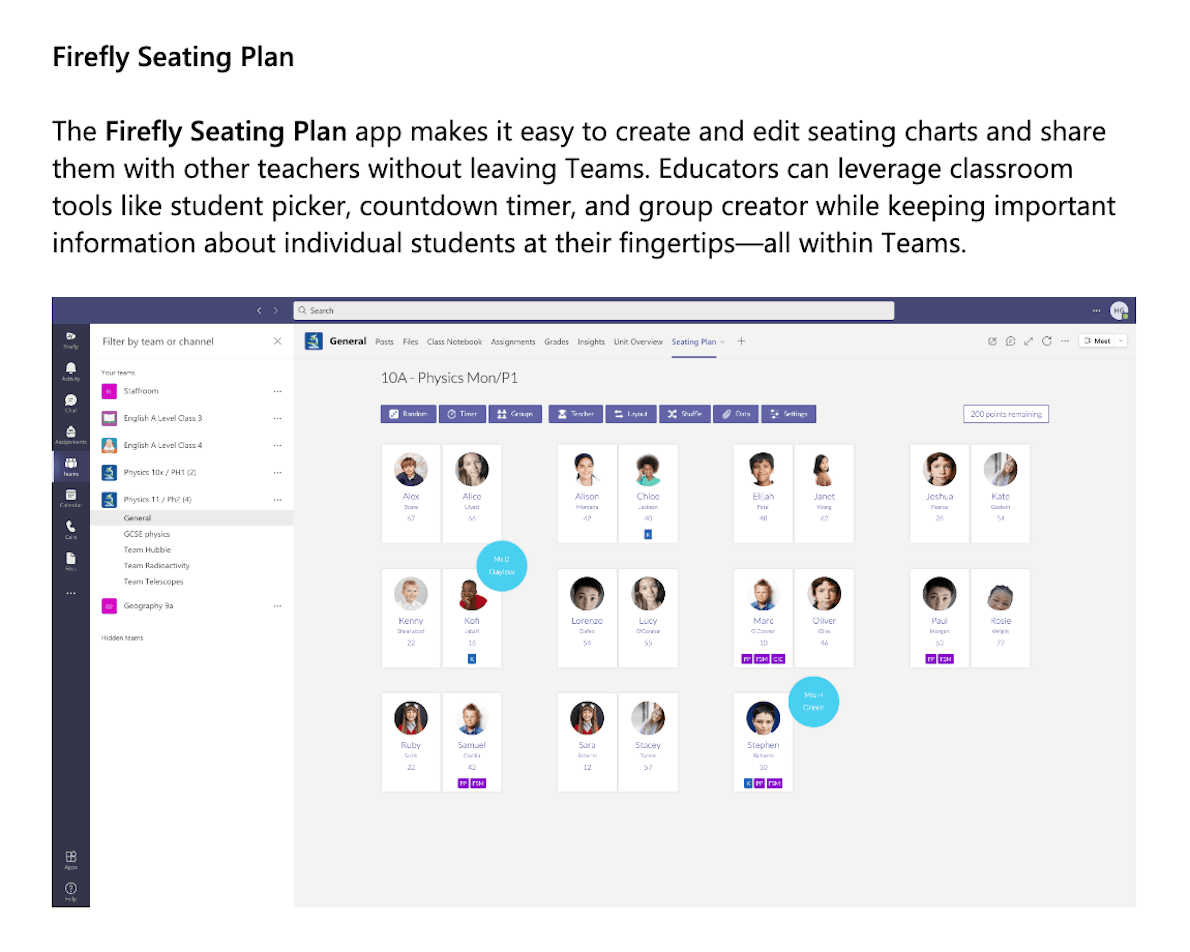
Task: Open the Seating Plan tab dropdown arrow
Action: tap(722, 342)
